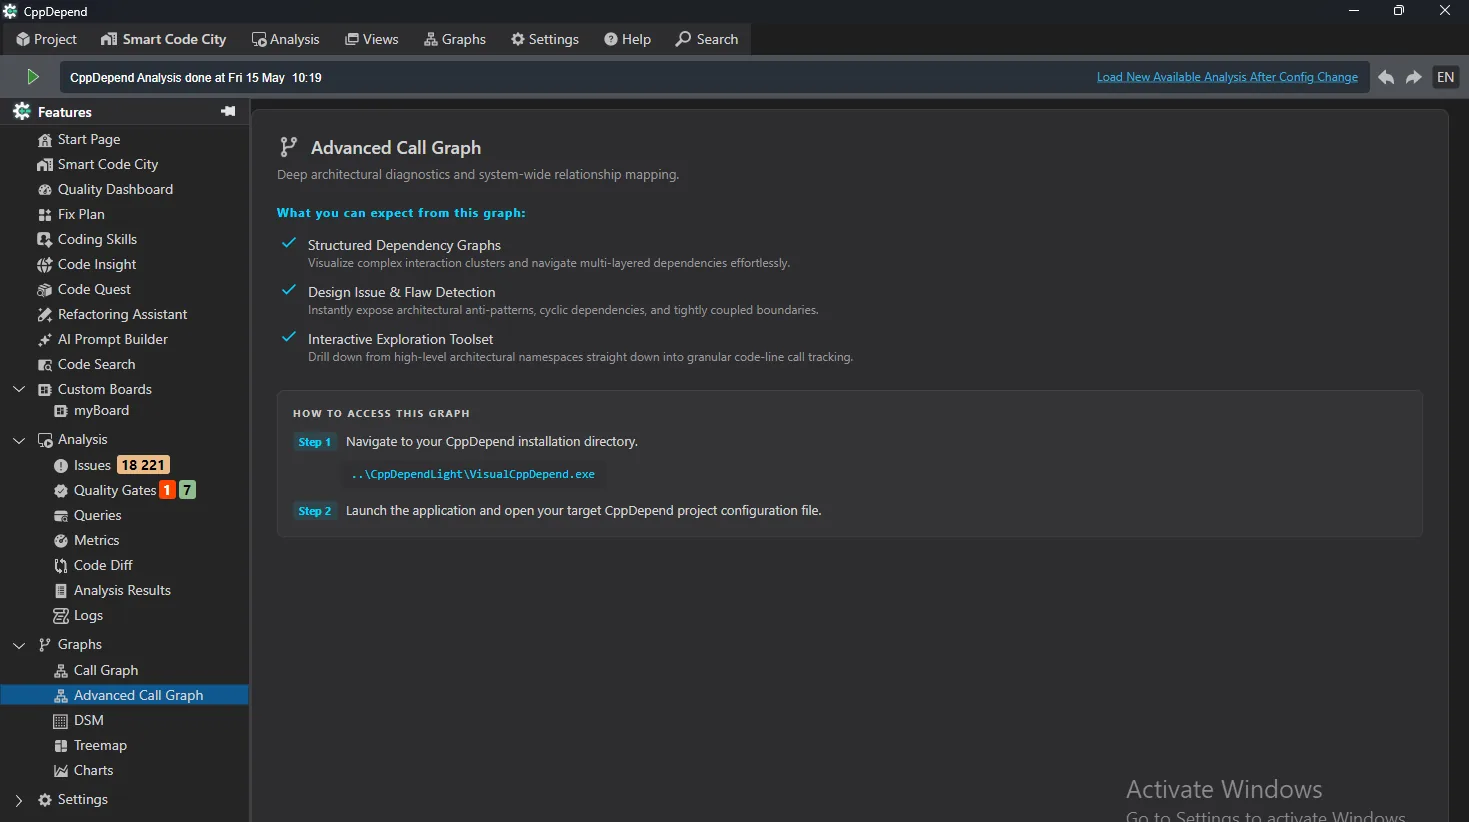Click the myBoard icon
This screenshot has height=822, width=1469.
61,411
